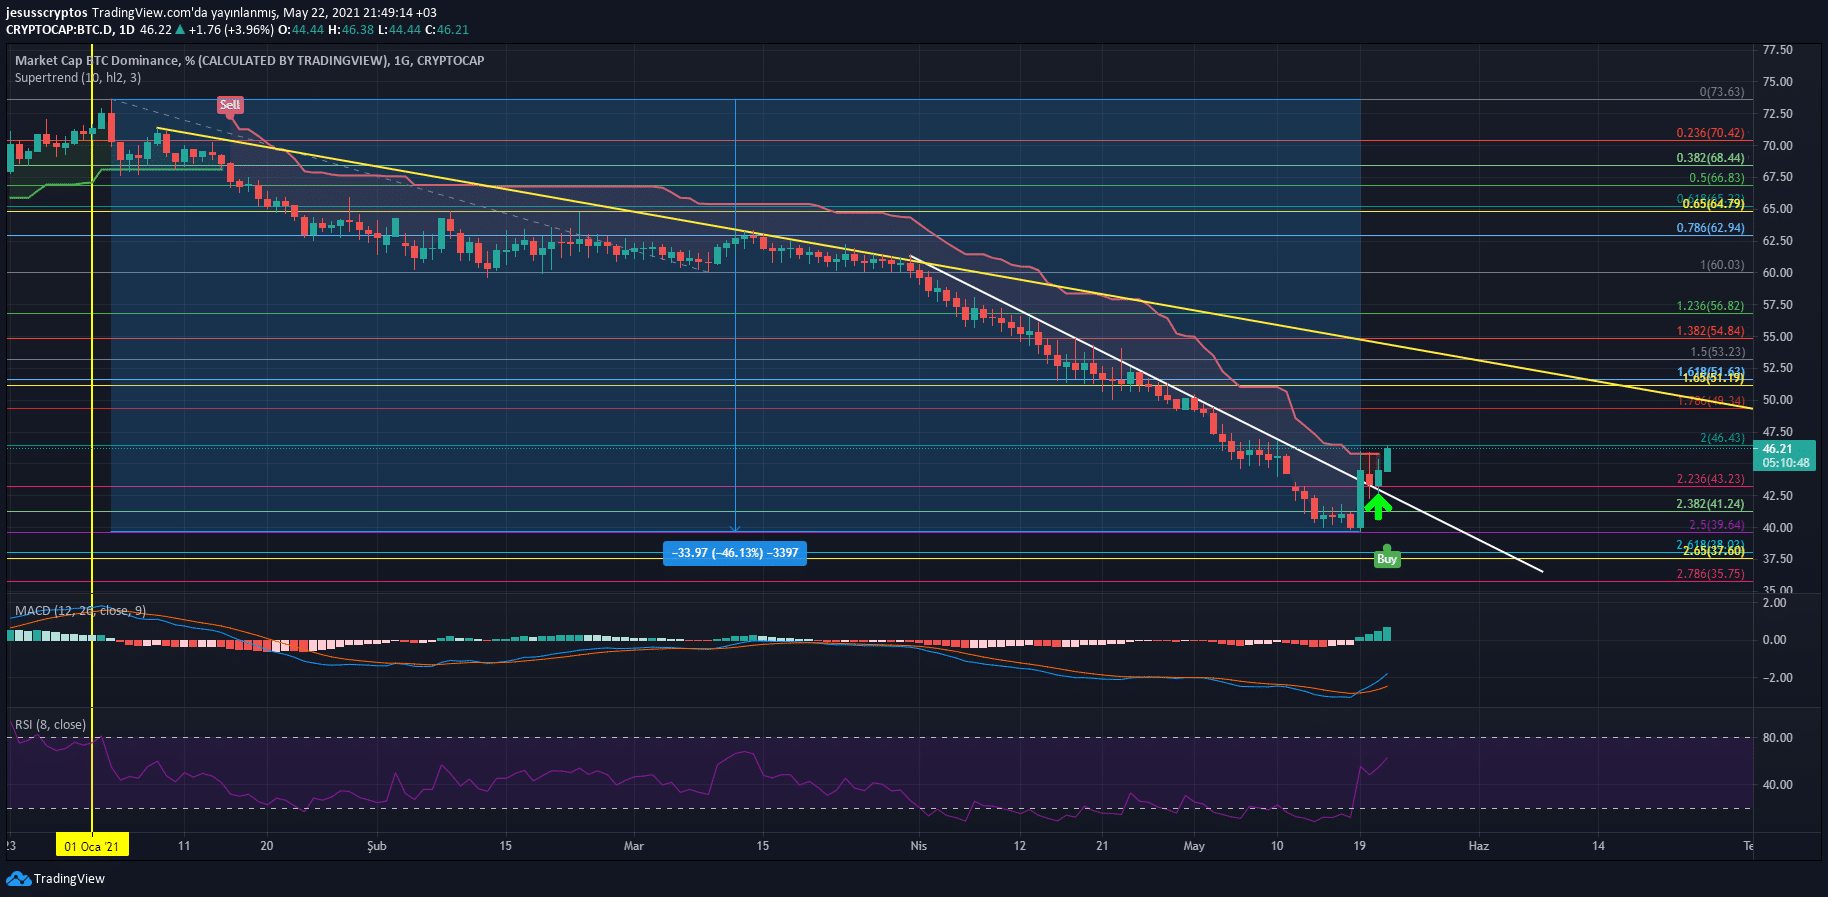Click the red Sell signal label
This screenshot has height=897, width=1828.
(230, 105)
